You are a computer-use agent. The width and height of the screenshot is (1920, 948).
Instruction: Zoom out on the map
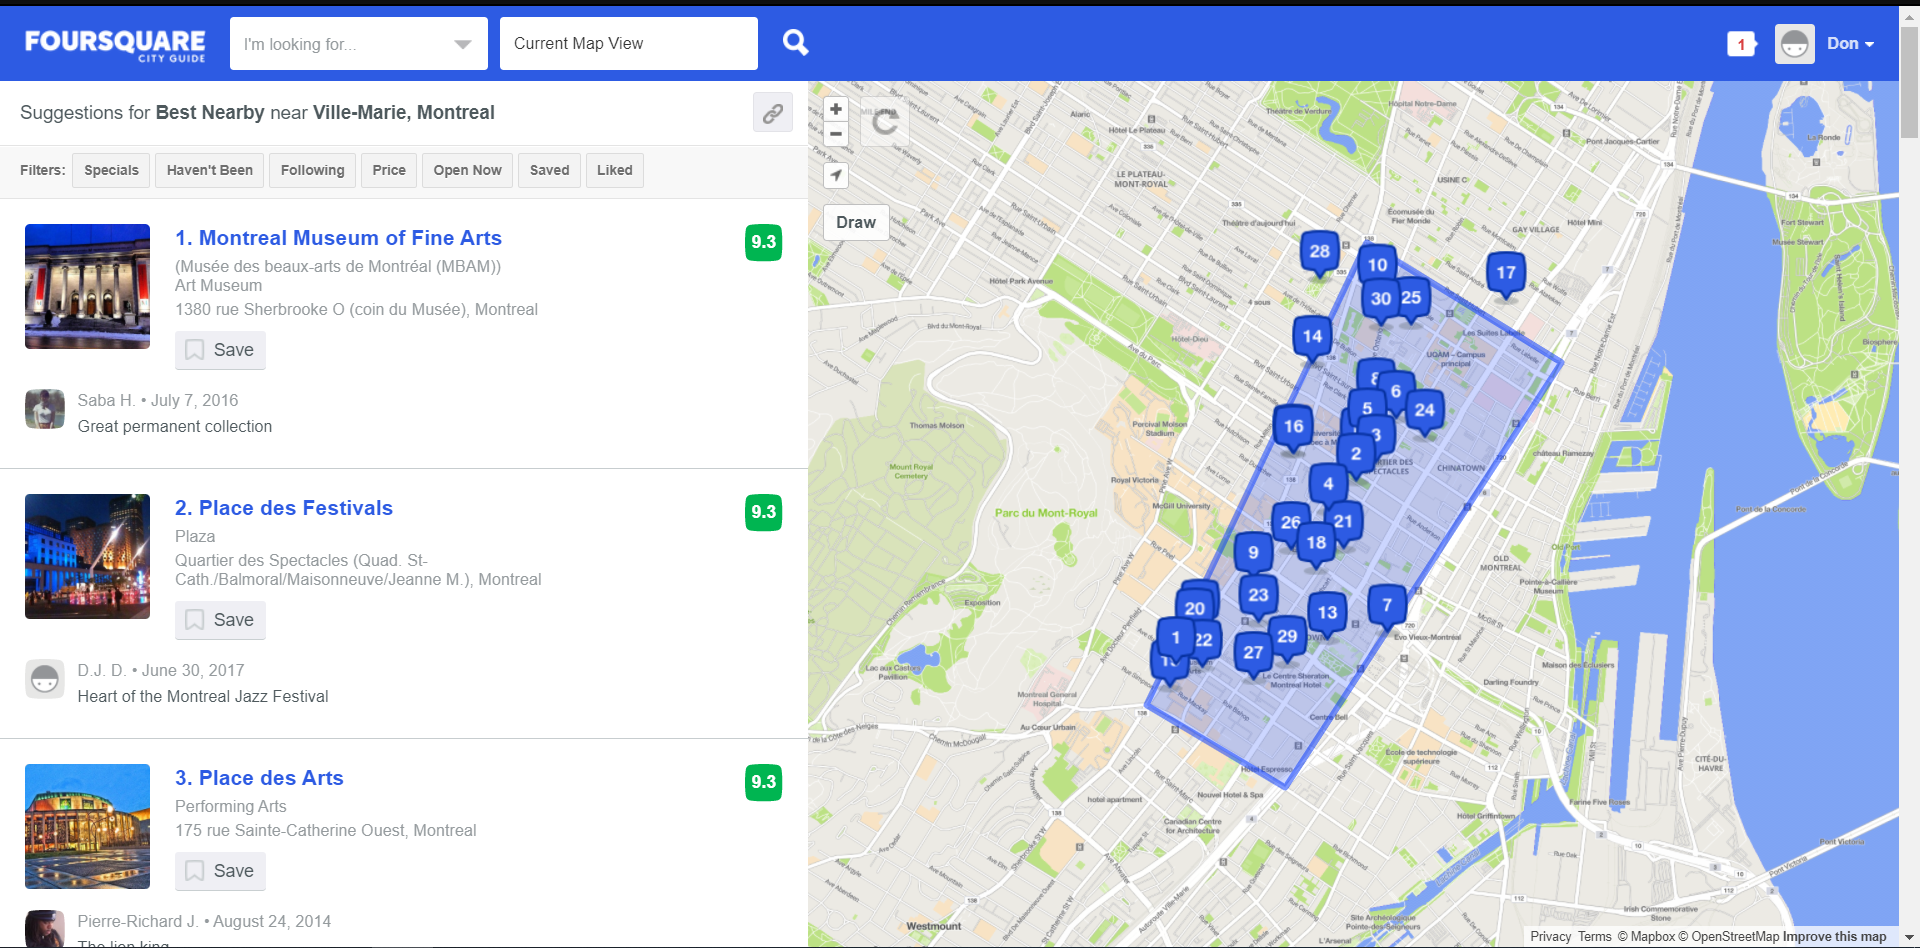pyautogui.click(x=836, y=134)
